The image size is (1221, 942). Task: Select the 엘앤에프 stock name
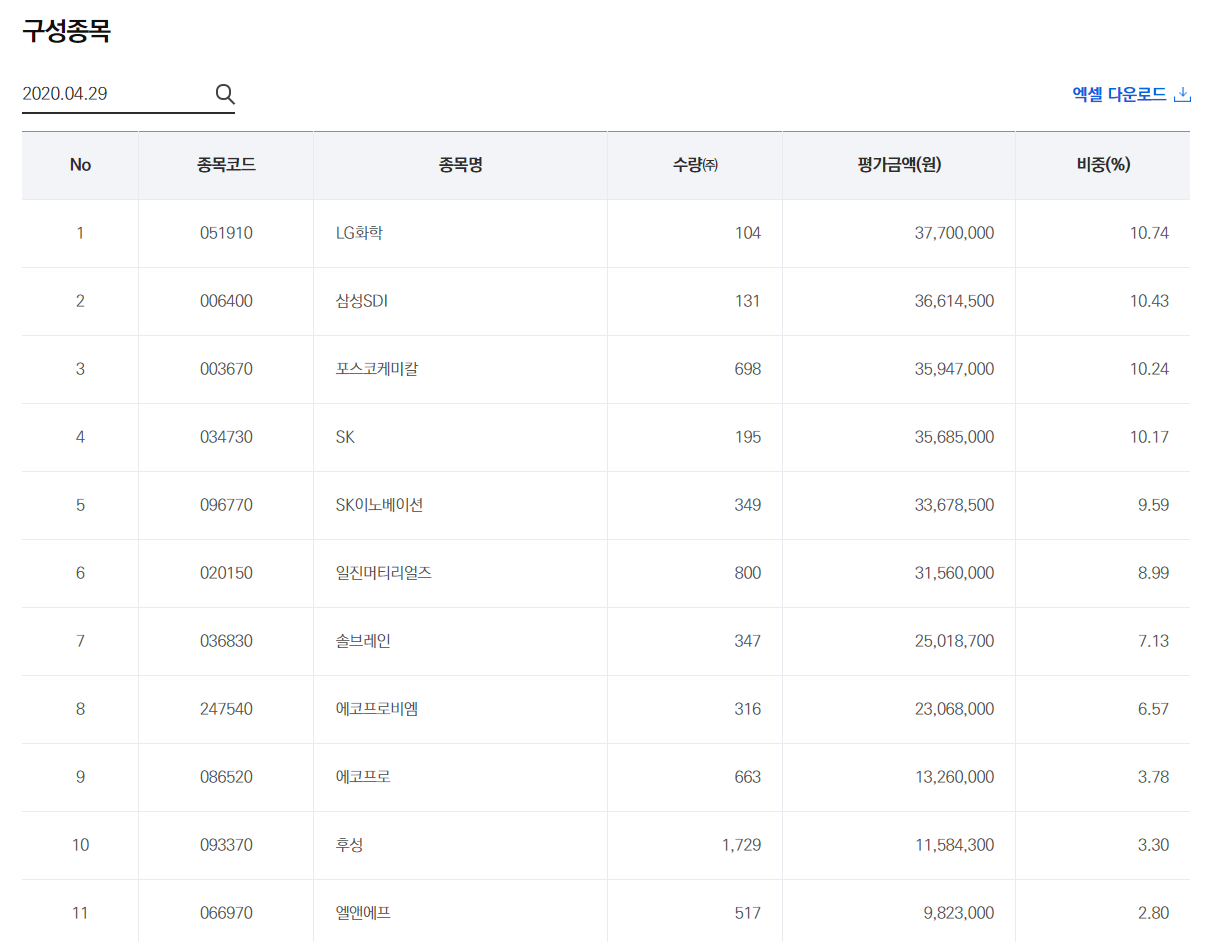363,913
